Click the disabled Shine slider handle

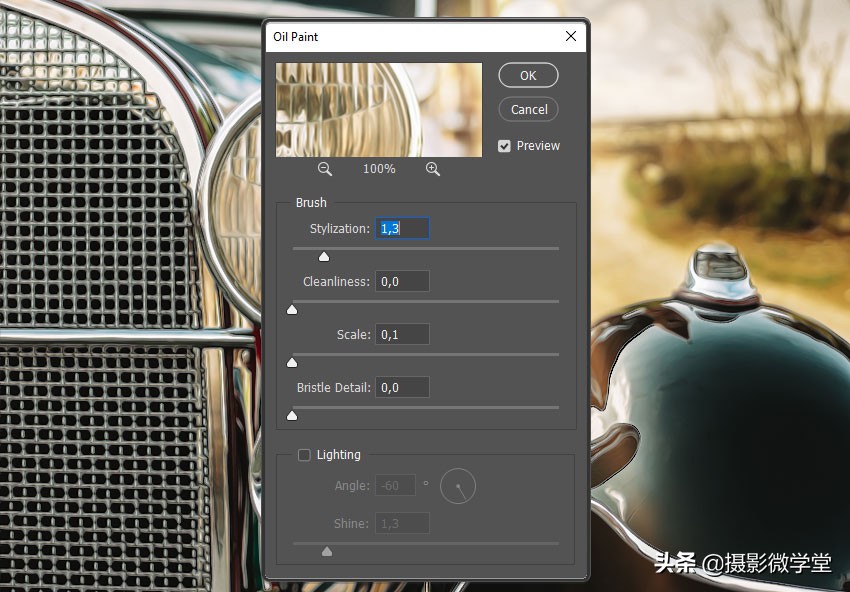(x=327, y=552)
